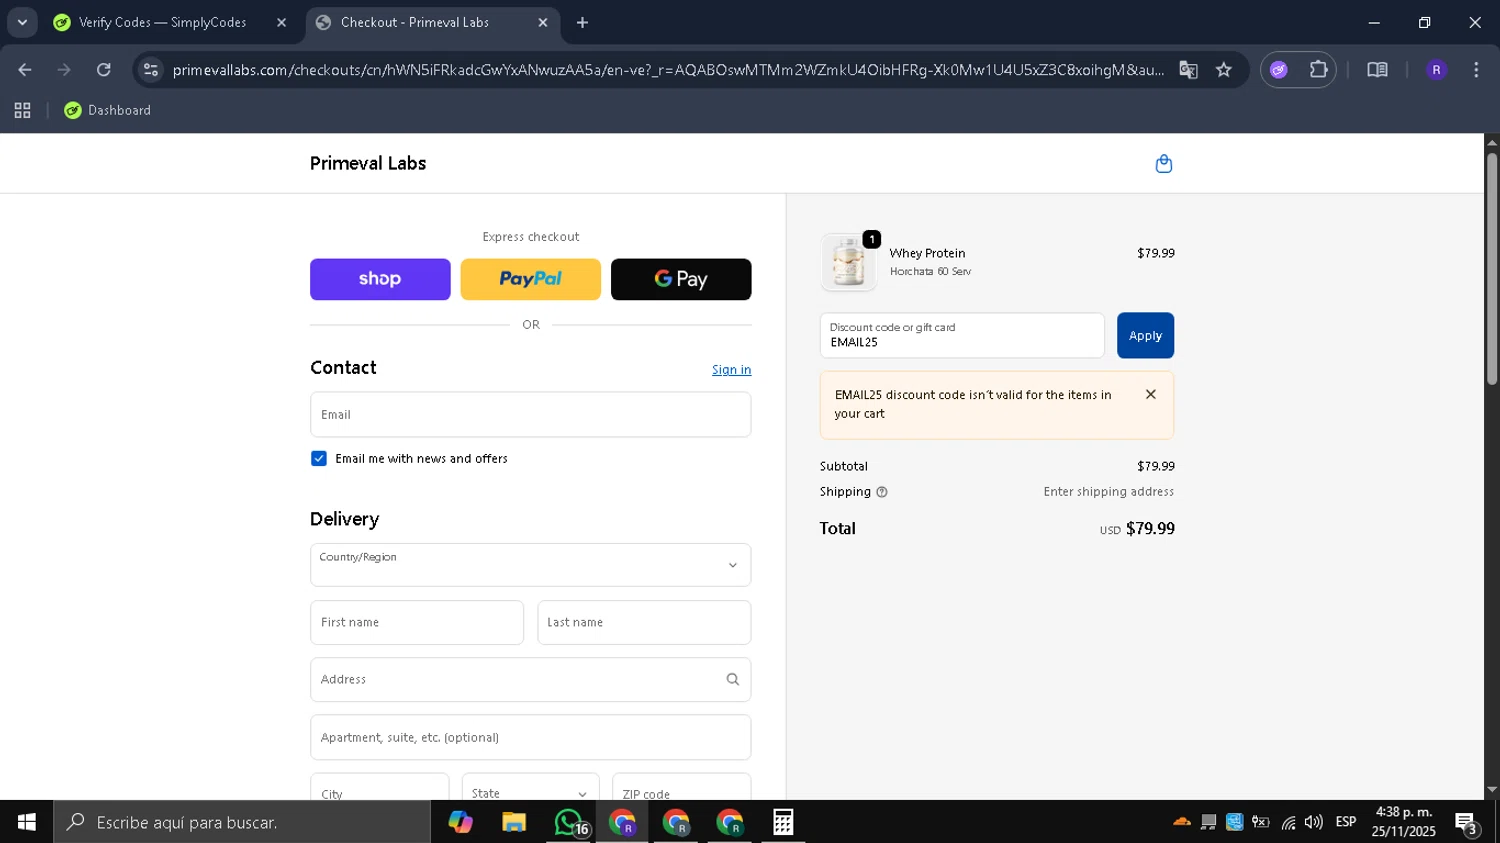Click the browser address bar URL
Screen dimensions: 1500x843
(x=667, y=70)
